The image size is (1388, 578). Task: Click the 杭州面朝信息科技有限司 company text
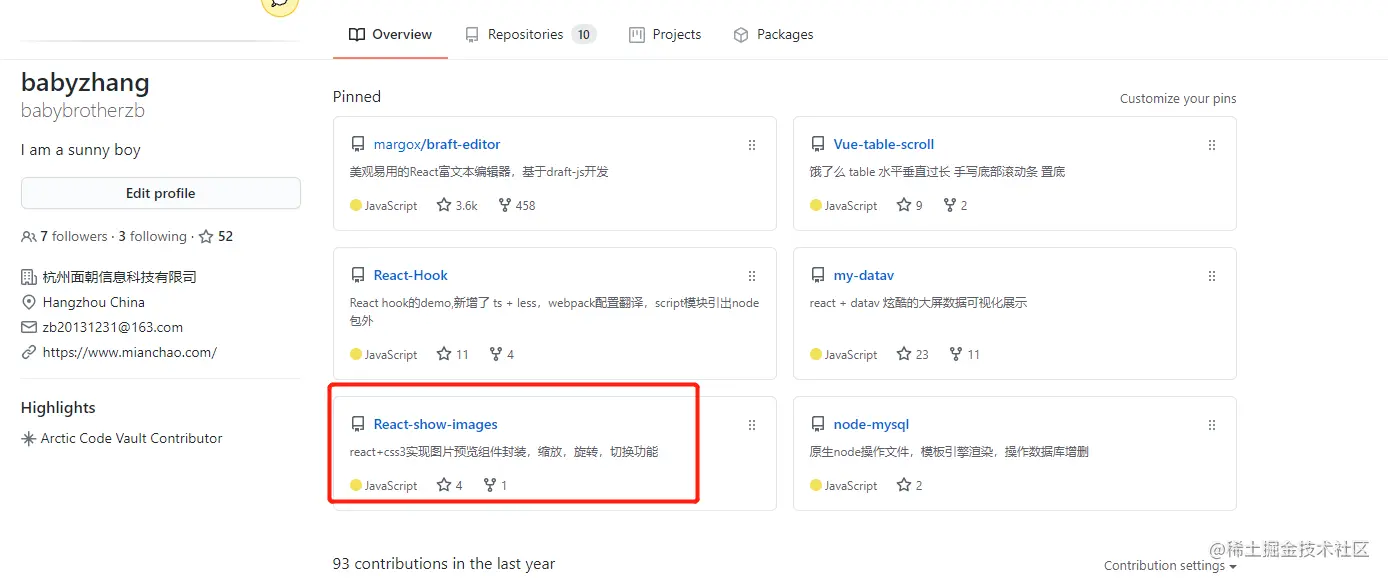(x=120, y=277)
